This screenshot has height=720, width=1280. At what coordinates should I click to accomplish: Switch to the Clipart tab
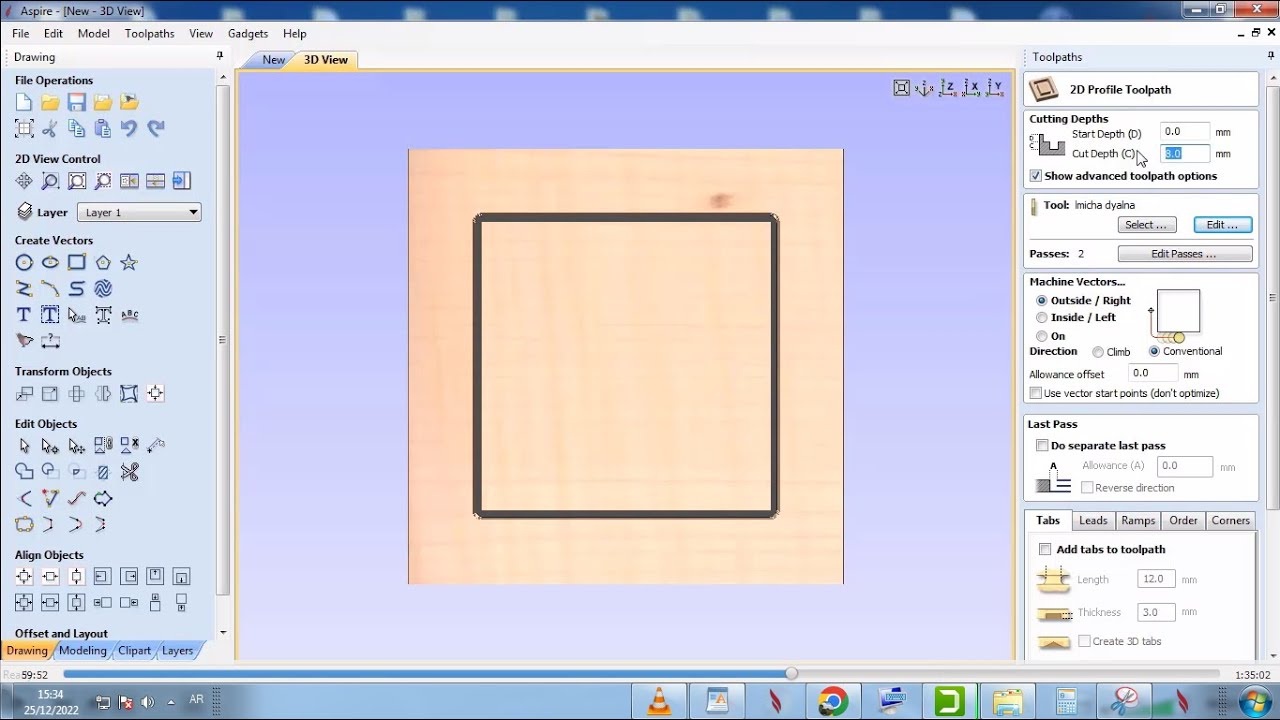134,650
